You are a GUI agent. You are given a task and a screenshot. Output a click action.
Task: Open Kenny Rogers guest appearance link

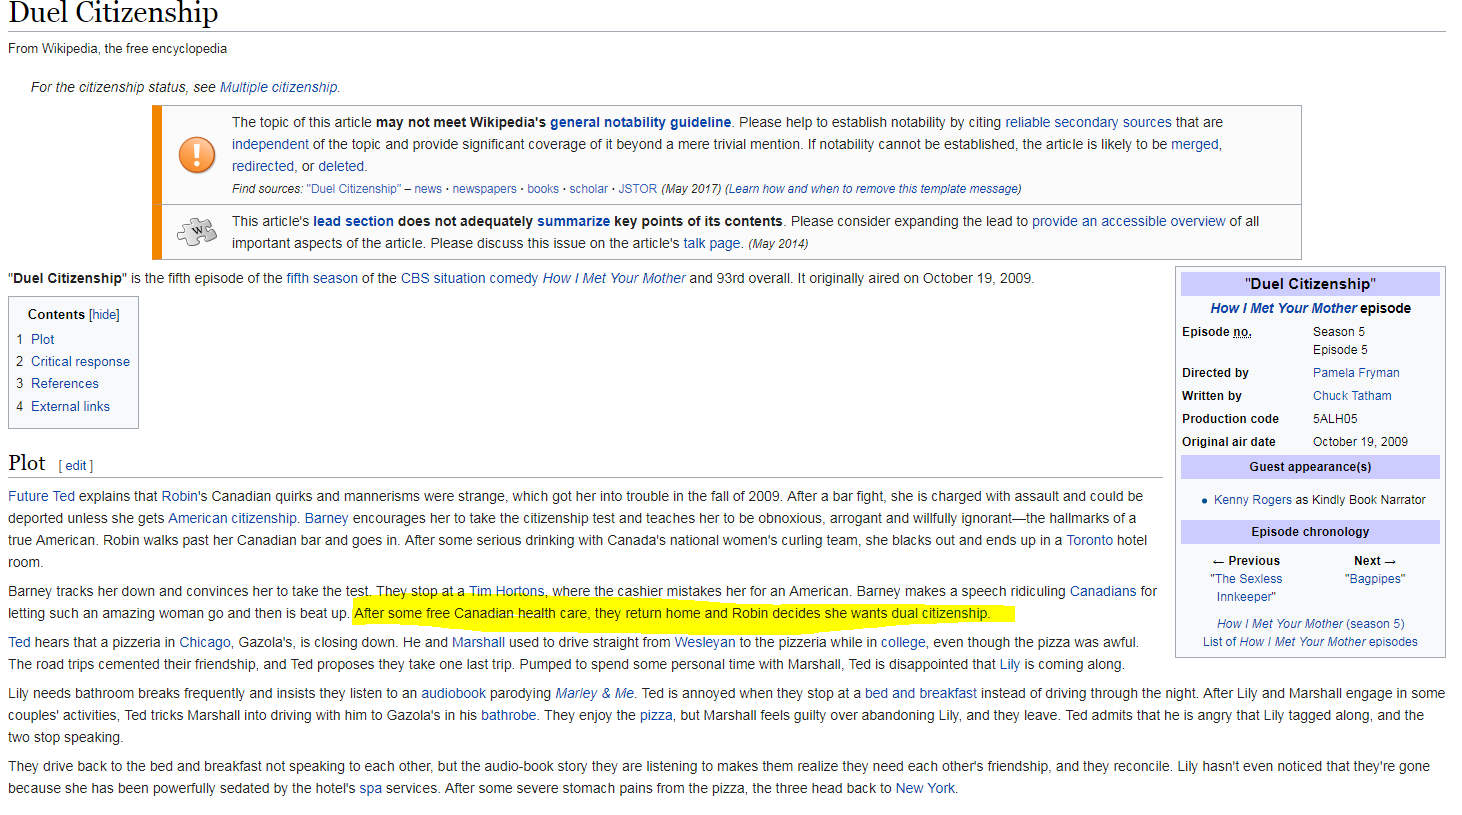pyautogui.click(x=1252, y=500)
